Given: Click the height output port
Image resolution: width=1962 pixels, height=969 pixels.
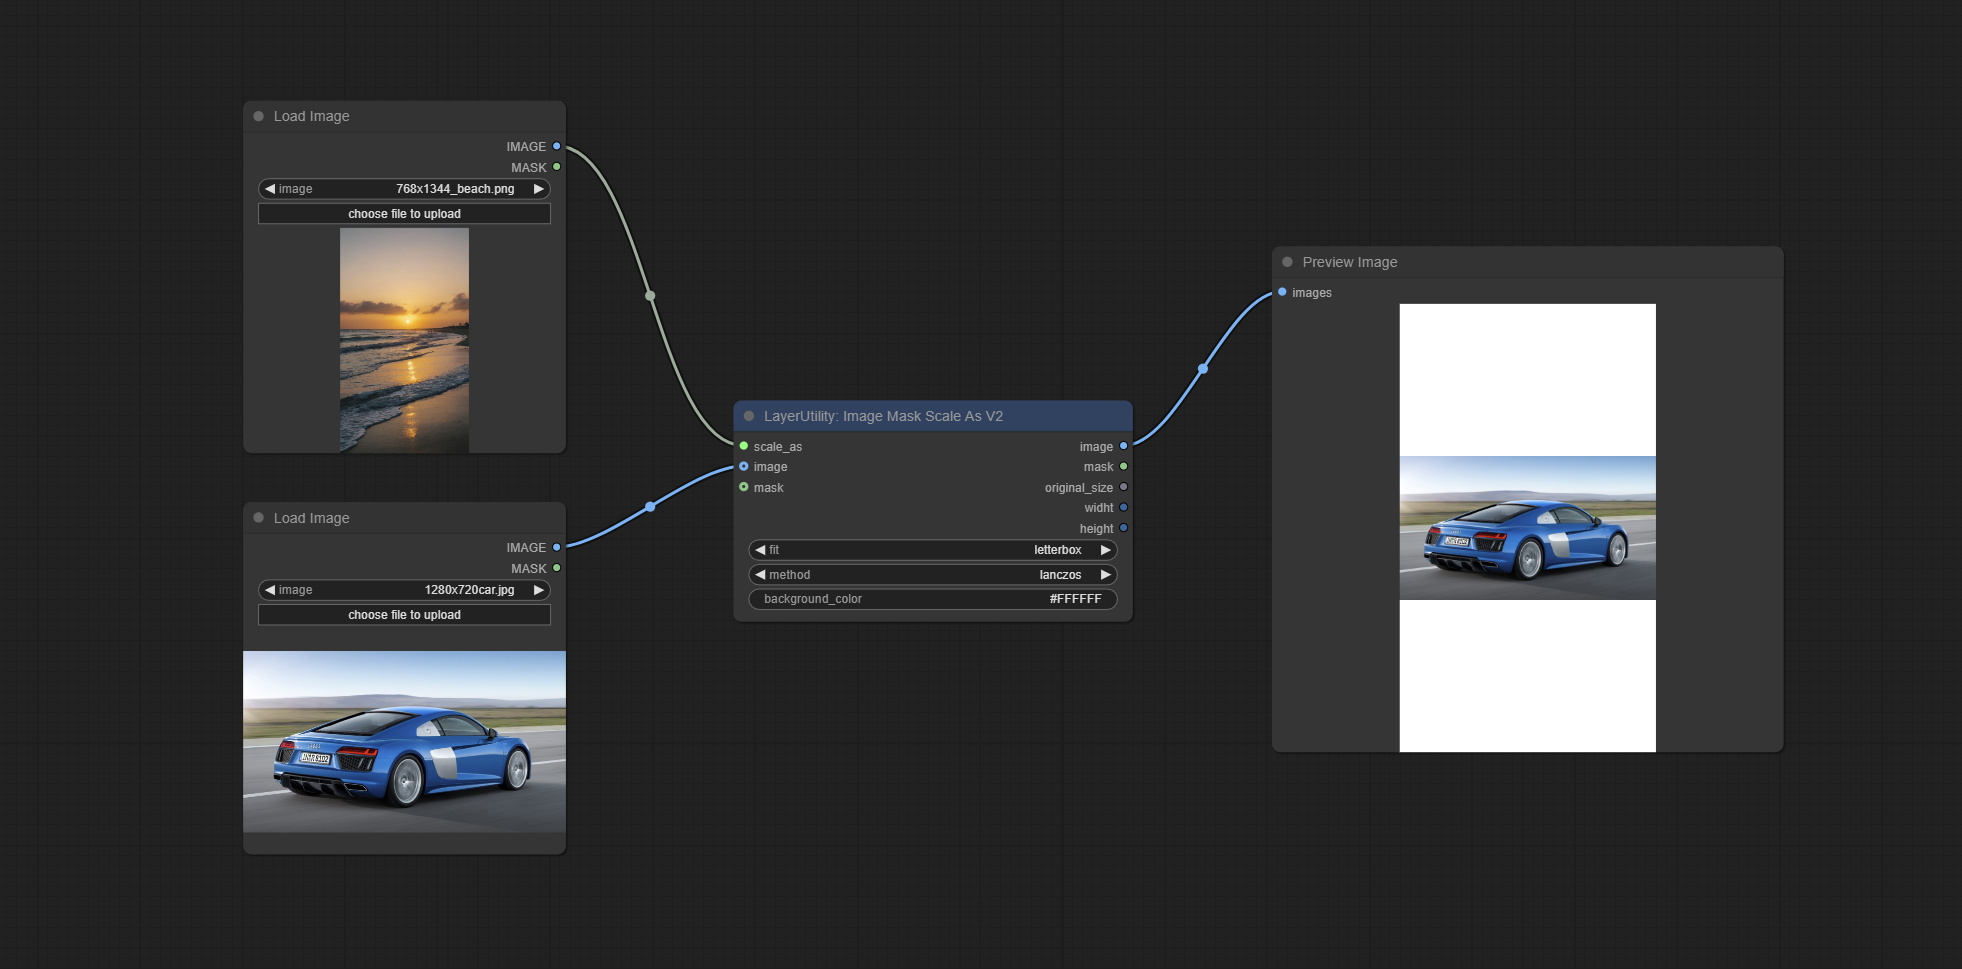Looking at the screenshot, I should point(1123,528).
